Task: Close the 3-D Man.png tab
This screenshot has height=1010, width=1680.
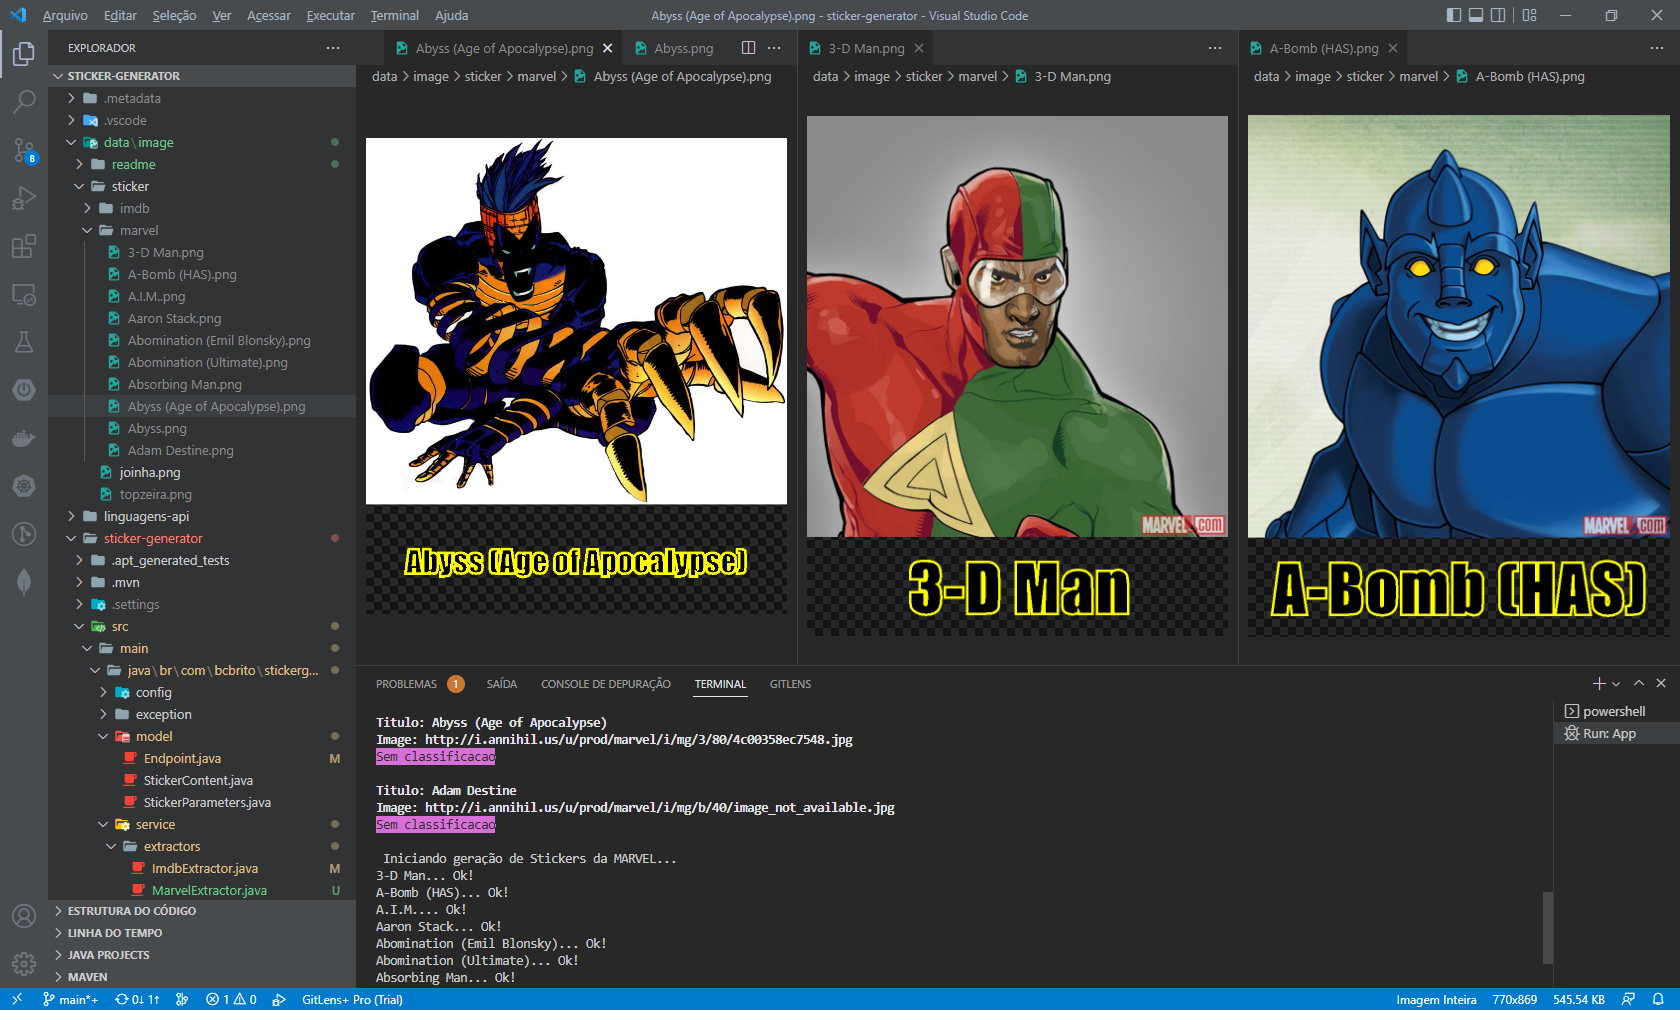Action: pos(919,48)
